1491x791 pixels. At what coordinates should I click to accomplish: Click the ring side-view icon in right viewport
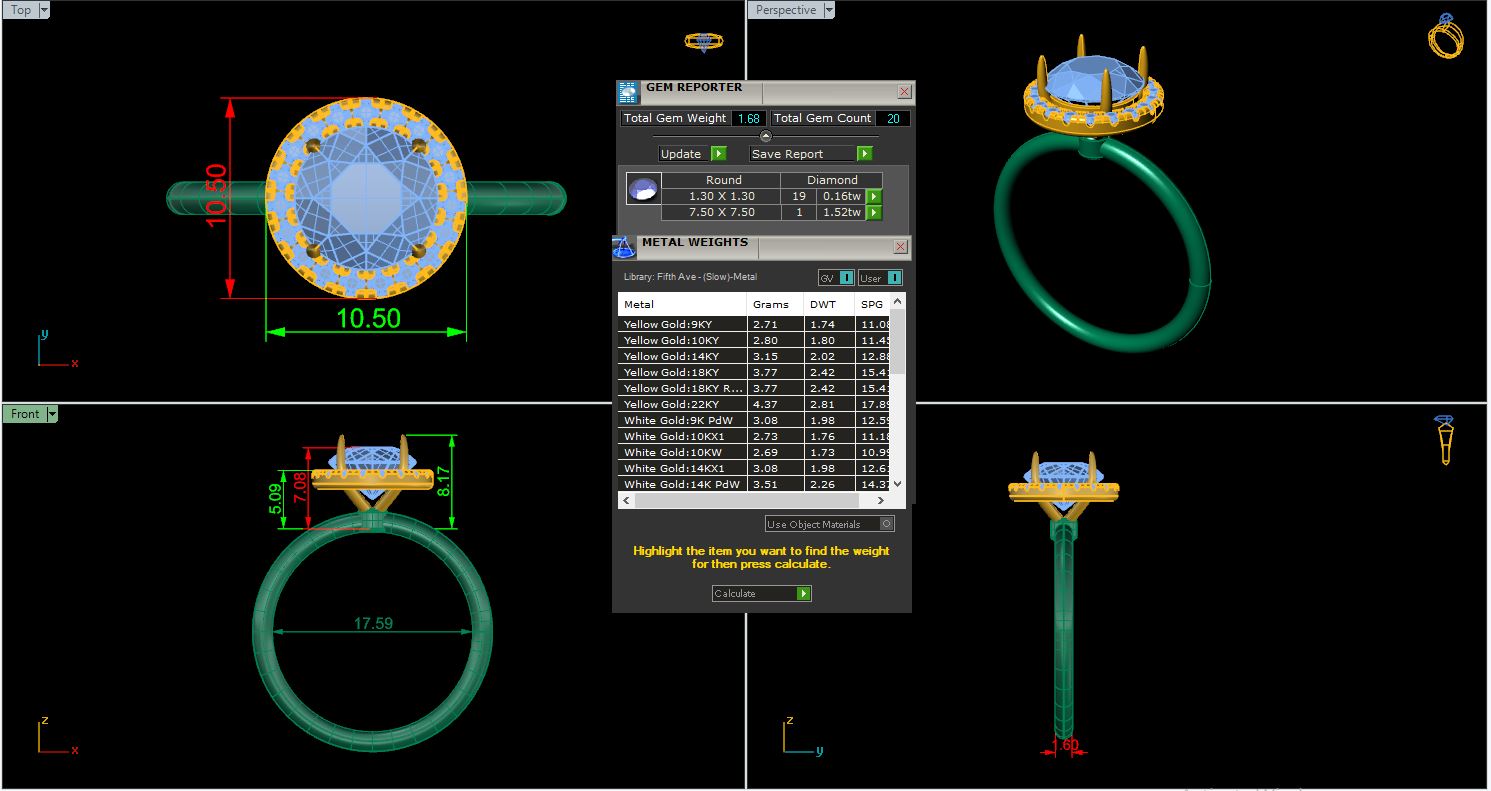tap(1444, 440)
